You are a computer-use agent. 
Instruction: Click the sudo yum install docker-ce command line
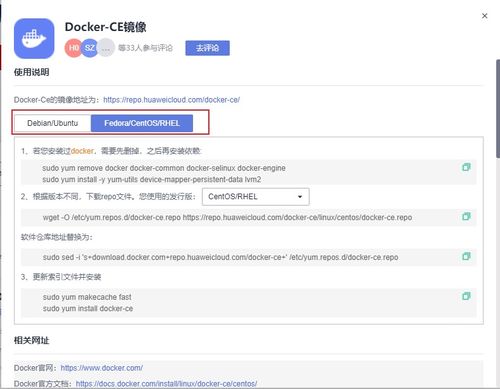coord(88,309)
